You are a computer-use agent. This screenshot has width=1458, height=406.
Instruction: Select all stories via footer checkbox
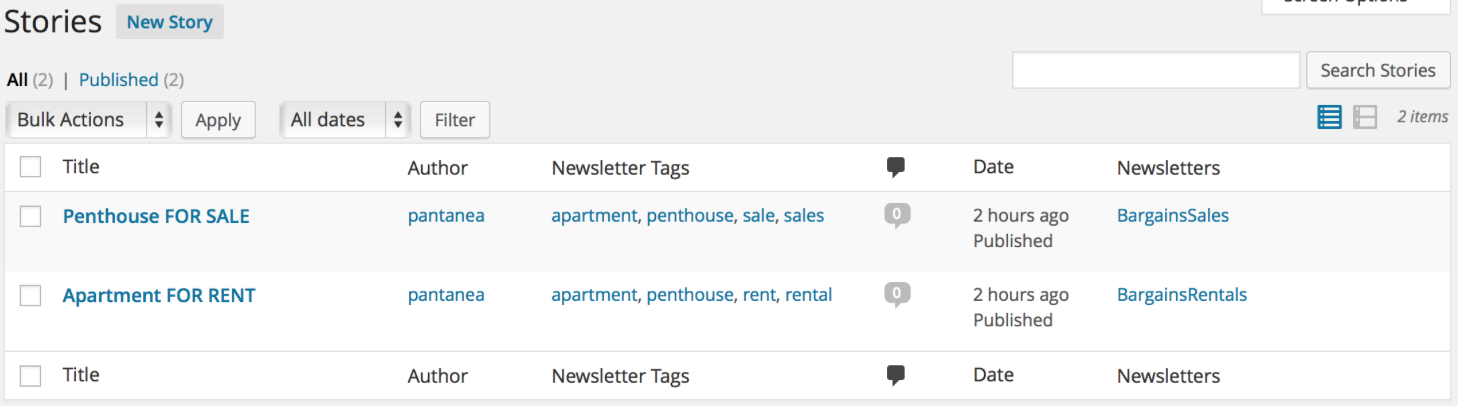coord(31,375)
